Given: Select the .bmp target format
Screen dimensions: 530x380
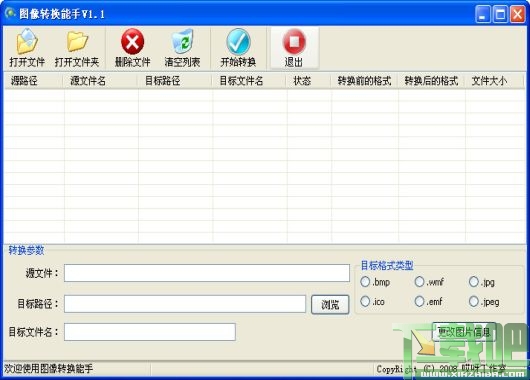Looking at the screenshot, I should pyautogui.click(x=365, y=282).
